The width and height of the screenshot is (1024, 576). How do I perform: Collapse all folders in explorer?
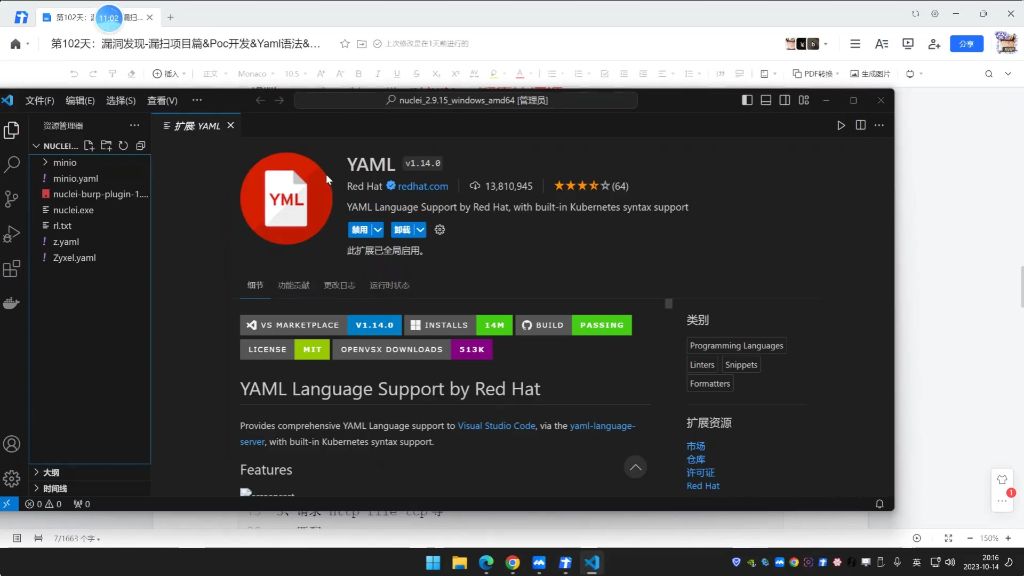(140, 146)
